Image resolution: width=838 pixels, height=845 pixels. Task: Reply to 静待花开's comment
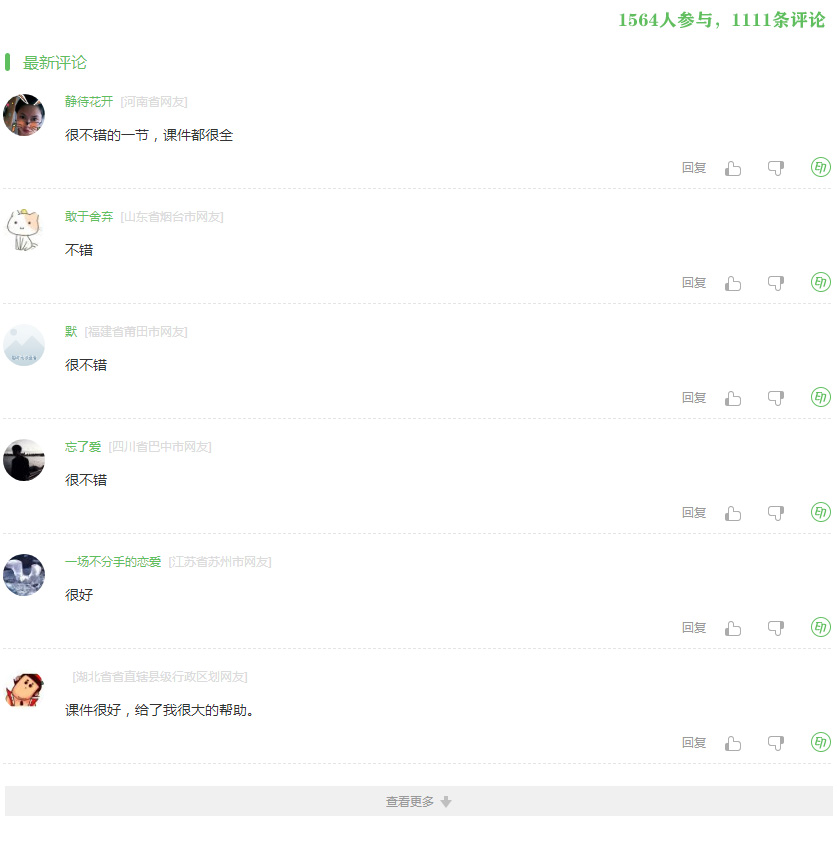pos(694,168)
